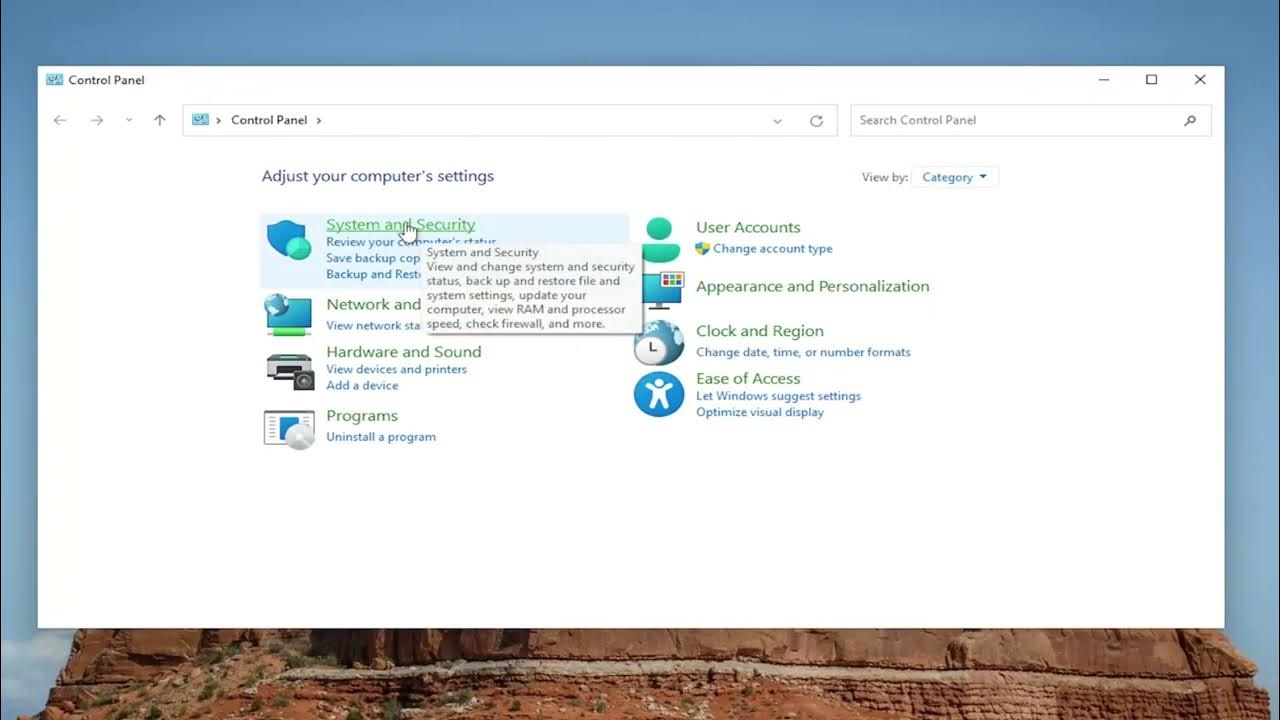The image size is (1280, 720).
Task: Open System and Security category
Action: [400, 225]
